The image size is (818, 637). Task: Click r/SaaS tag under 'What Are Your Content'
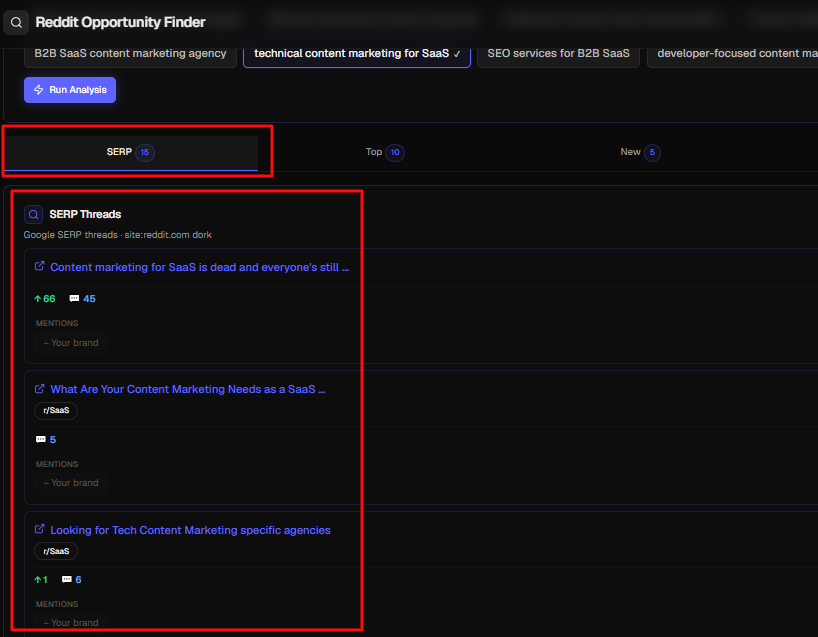tap(56, 411)
